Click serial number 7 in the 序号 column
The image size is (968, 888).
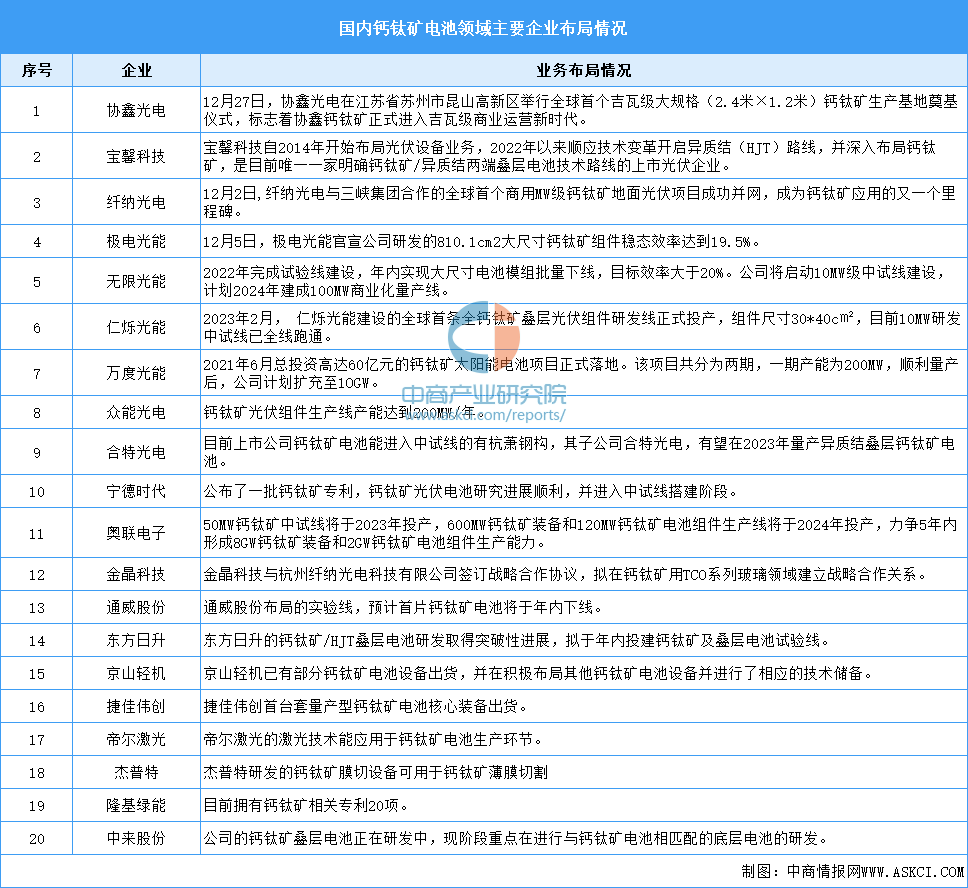pos(36,374)
